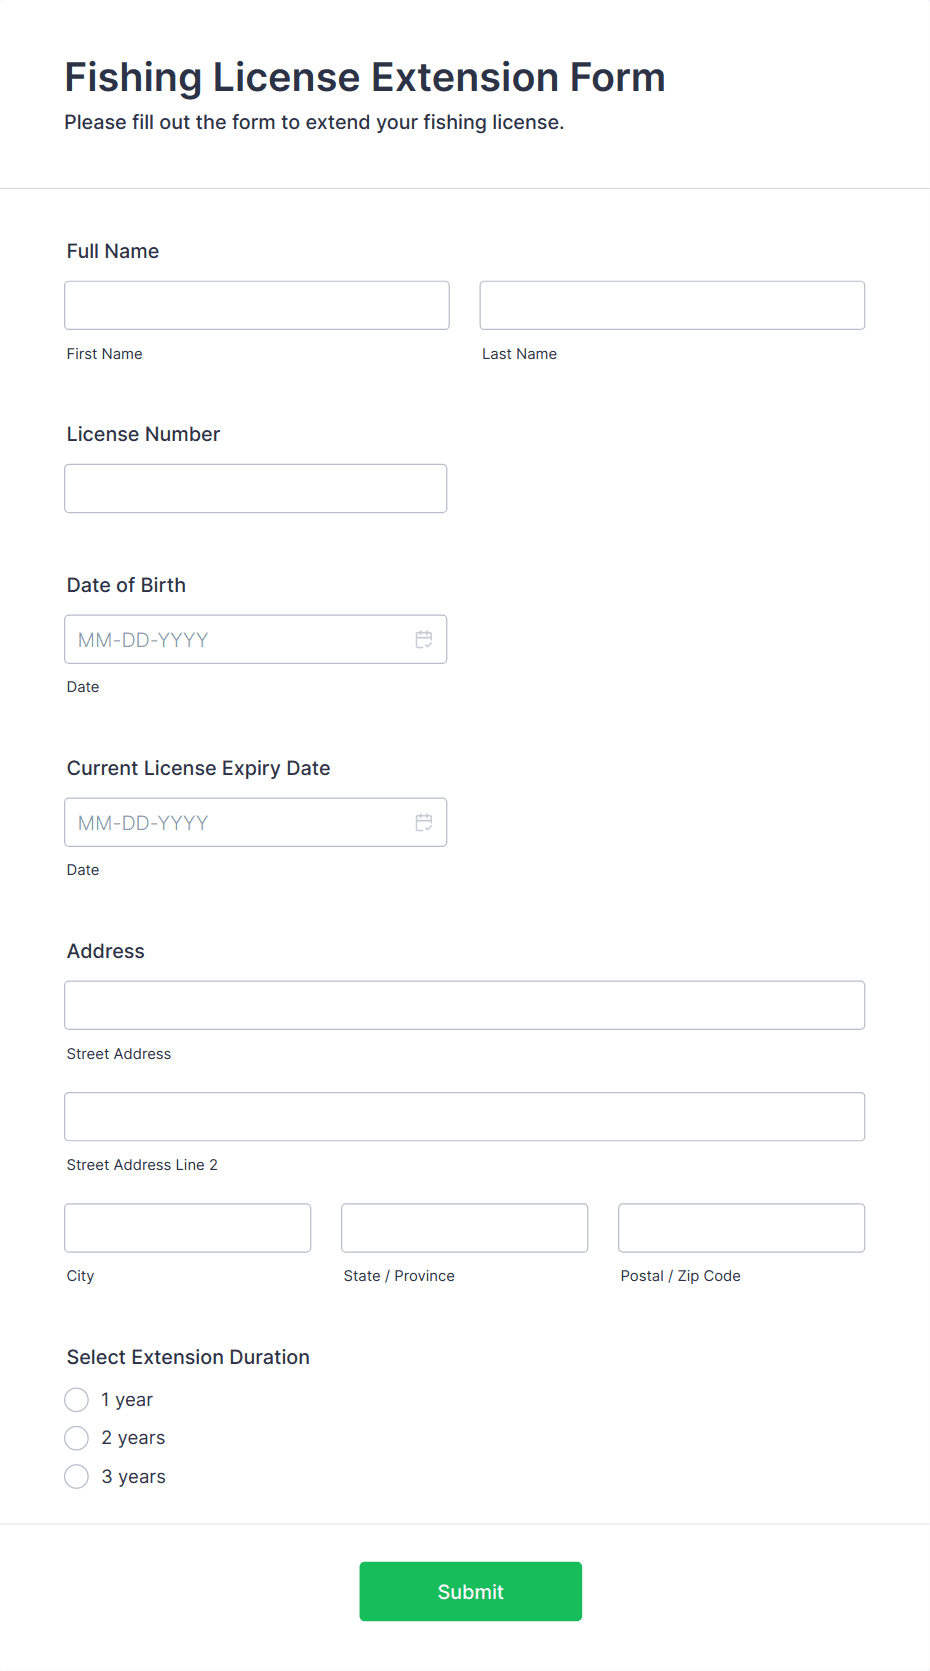The height and width of the screenshot is (1671, 930).
Task: Click the '3 years' option label text
Action: point(134,1477)
